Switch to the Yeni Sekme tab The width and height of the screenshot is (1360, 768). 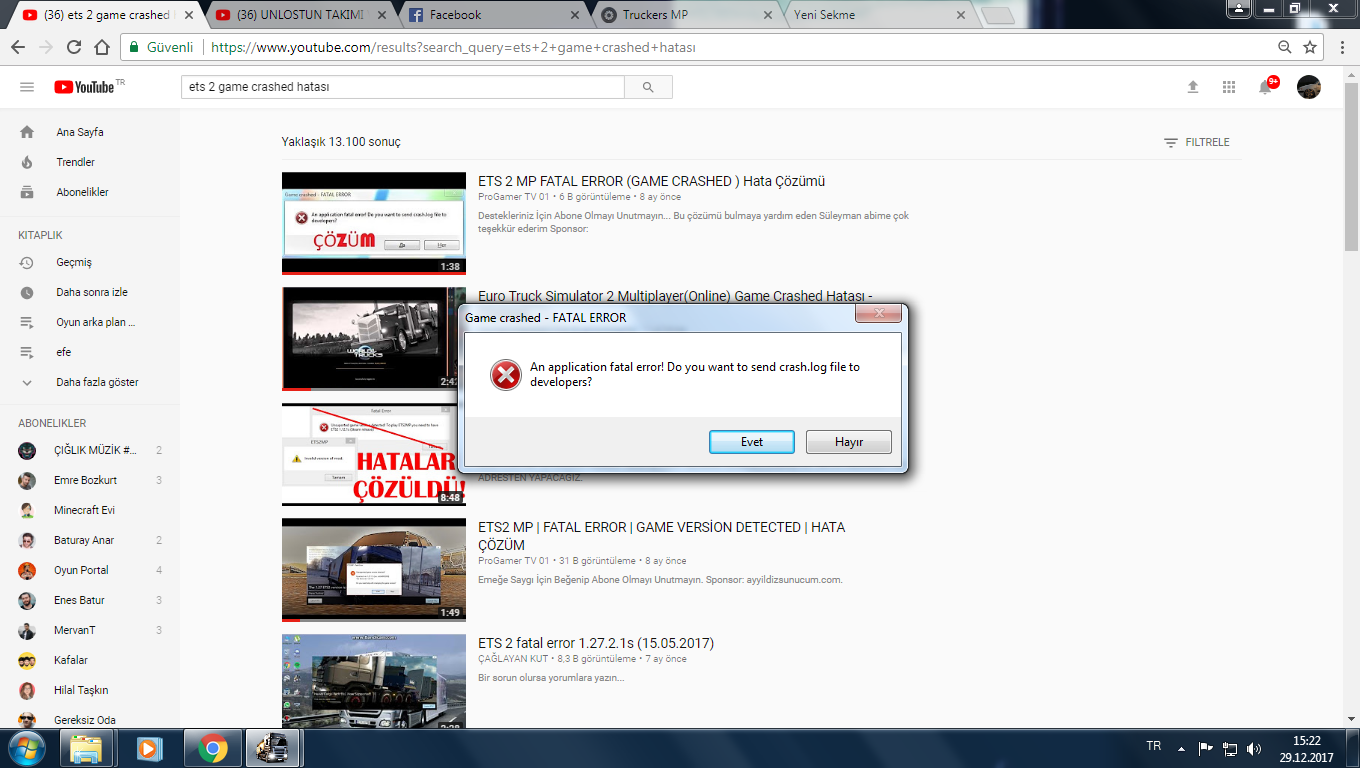click(878, 15)
